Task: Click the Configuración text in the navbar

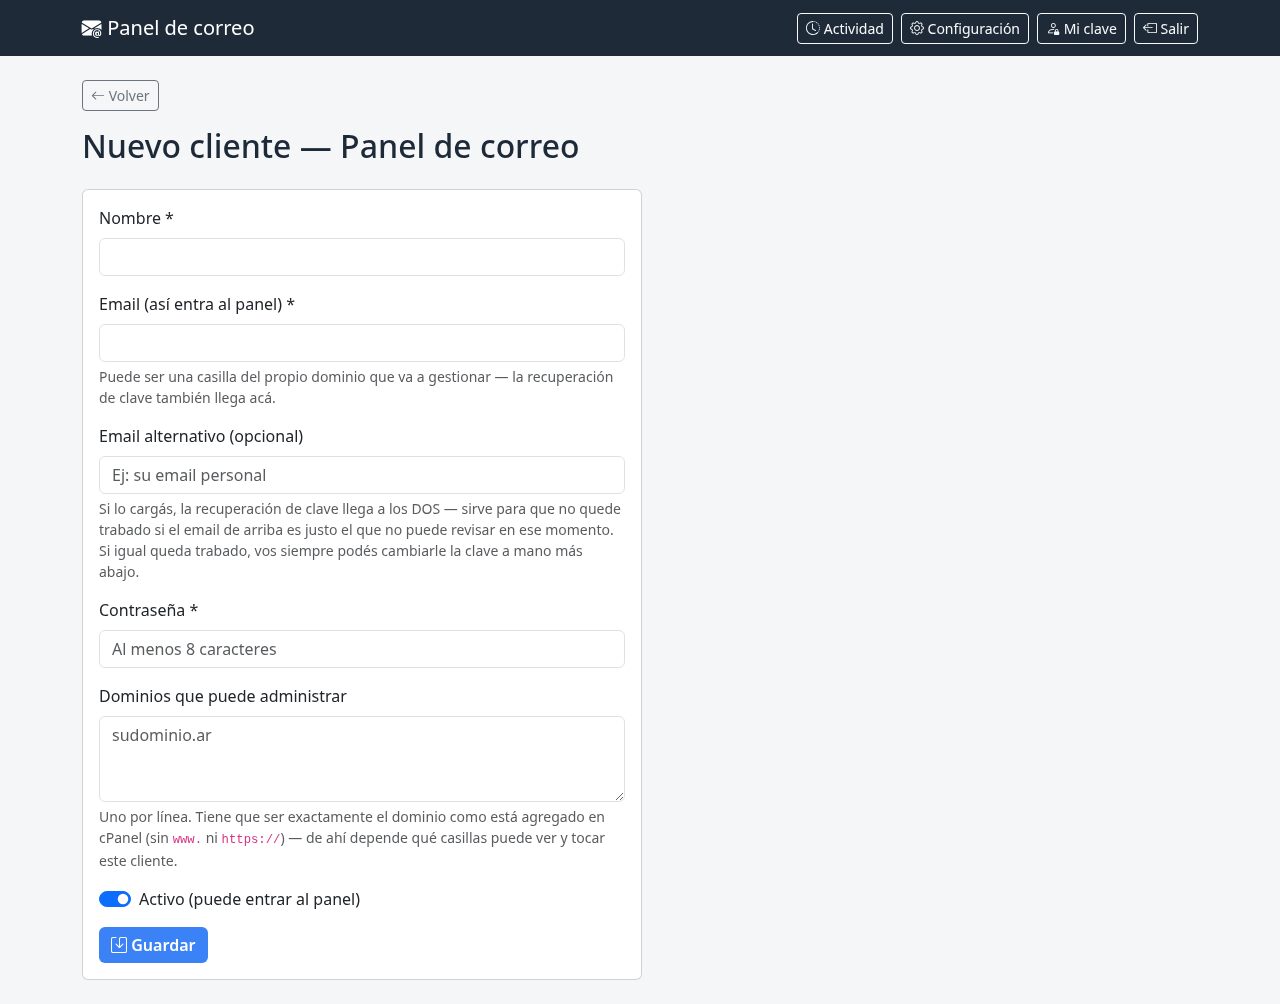Action: tap(973, 29)
